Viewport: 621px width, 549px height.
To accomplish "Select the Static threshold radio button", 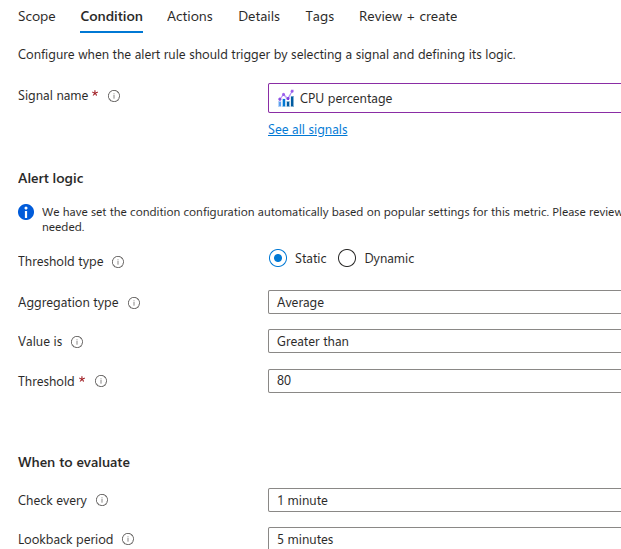I will click(278, 258).
